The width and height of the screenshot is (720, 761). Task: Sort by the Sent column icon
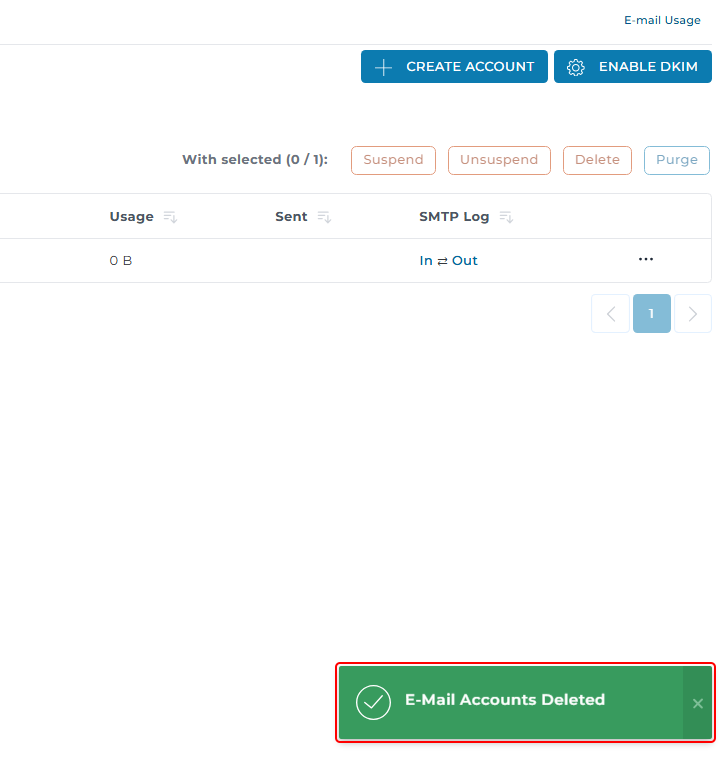324,217
